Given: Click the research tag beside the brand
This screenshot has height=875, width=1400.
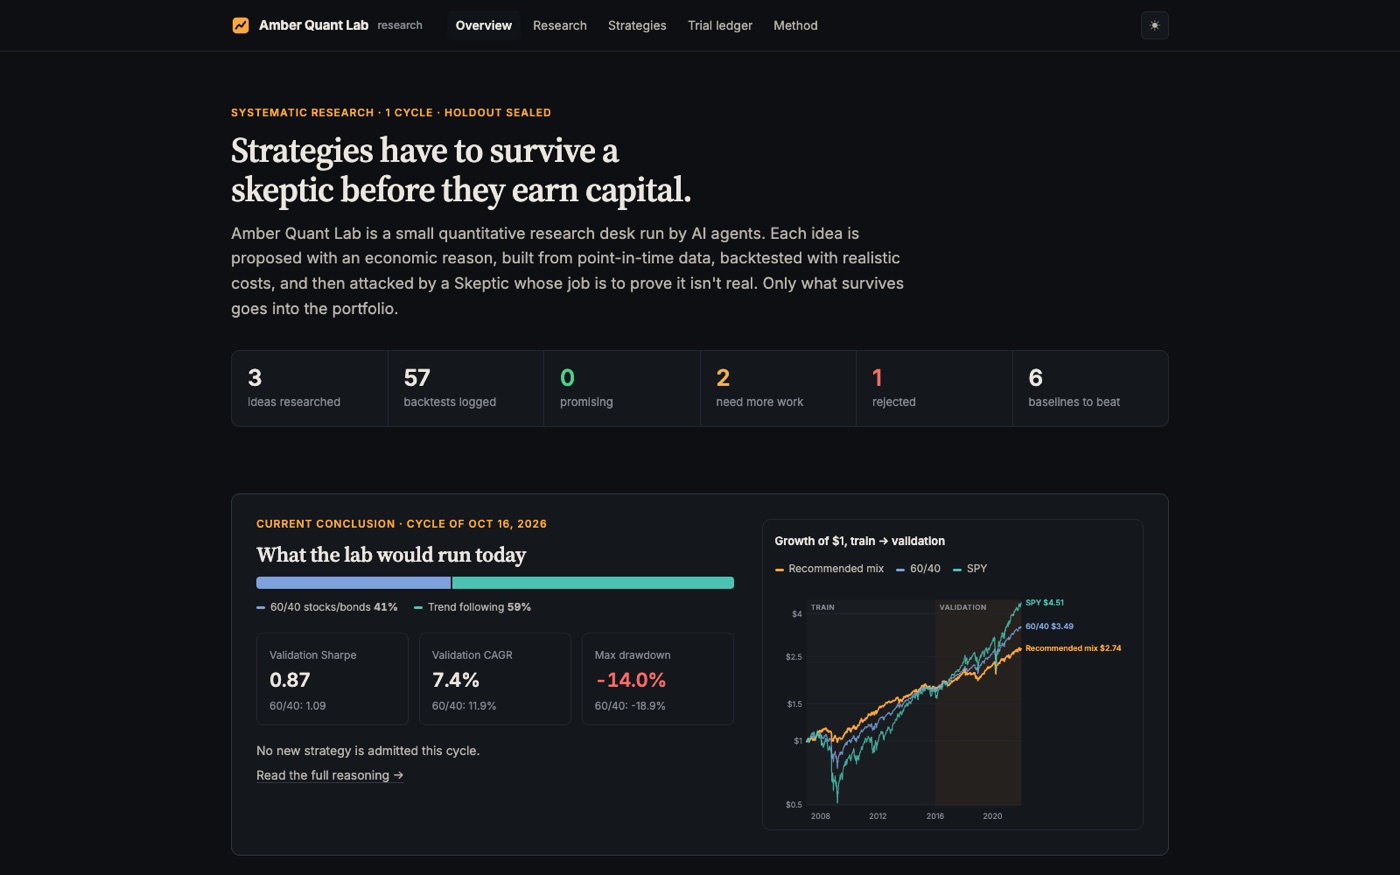Looking at the screenshot, I should click(x=400, y=25).
